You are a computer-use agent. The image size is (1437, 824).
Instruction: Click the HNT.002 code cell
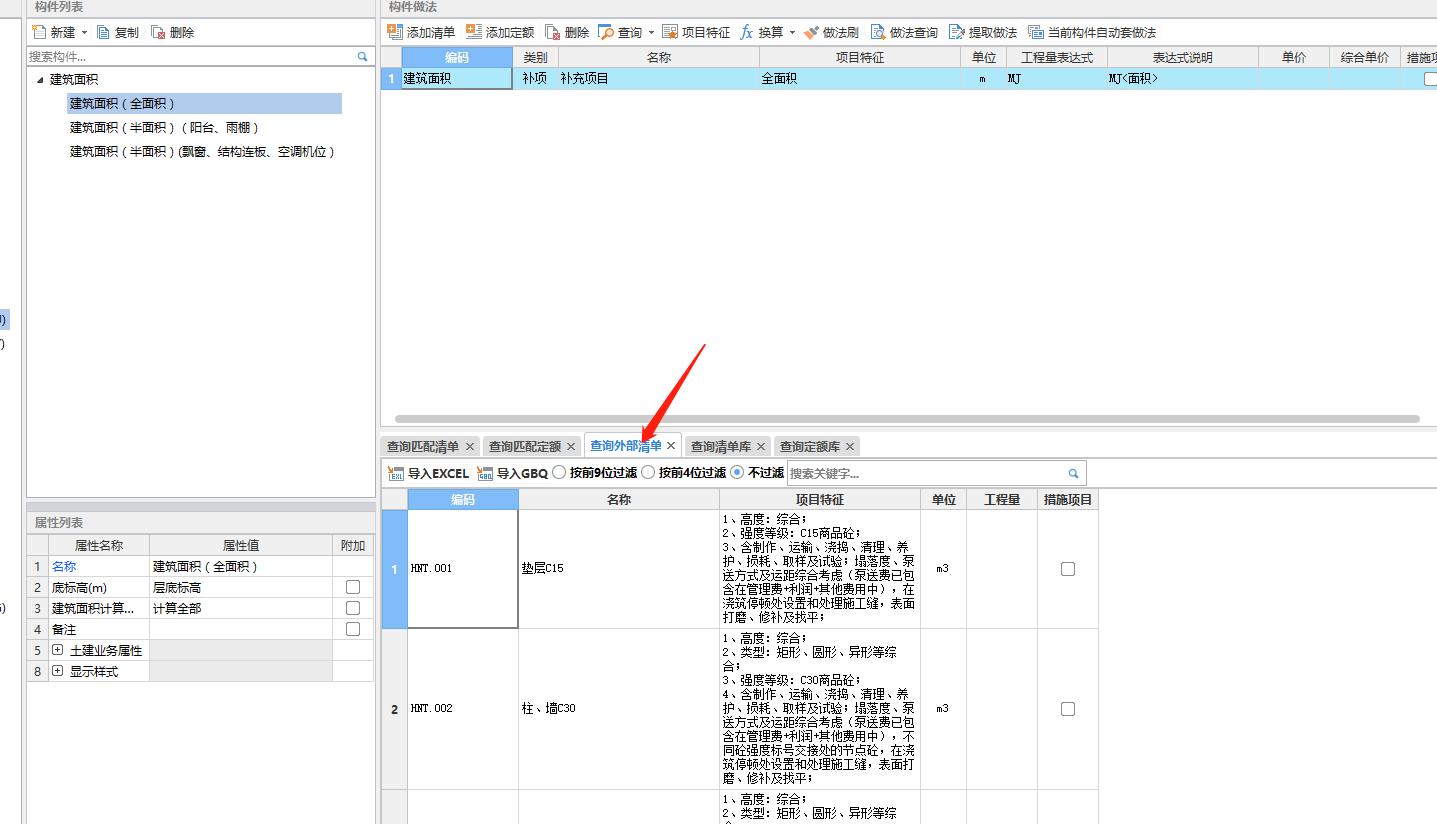(x=463, y=709)
